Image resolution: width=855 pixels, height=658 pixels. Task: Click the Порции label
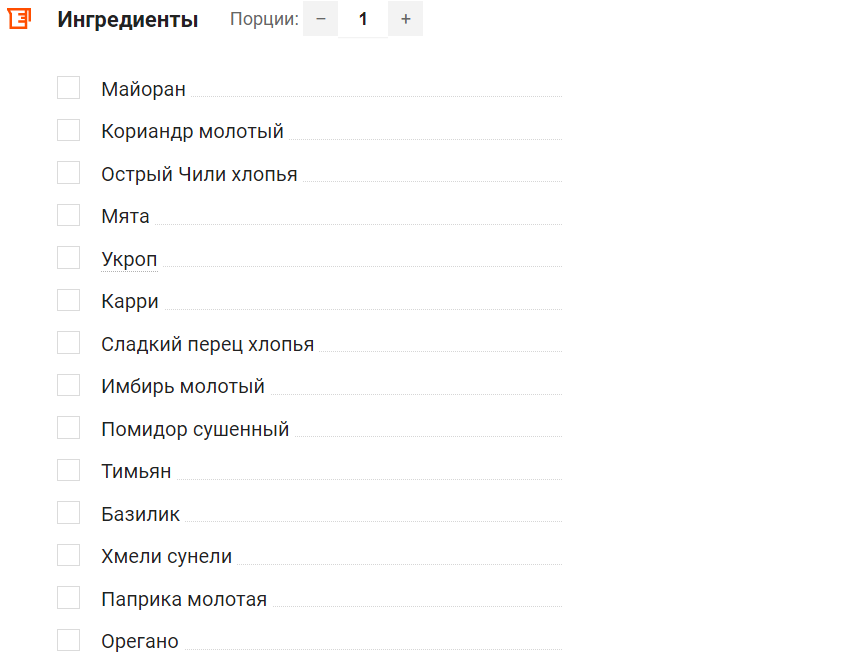pyautogui.click(x=264, y=19)
